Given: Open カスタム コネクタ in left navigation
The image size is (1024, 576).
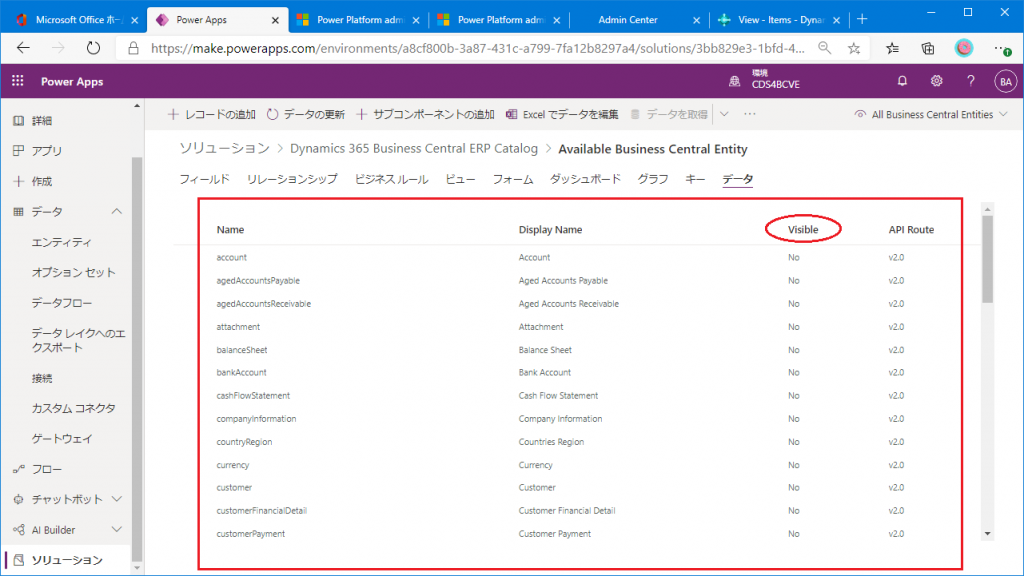Looking at the screenshot, I should click(73, 408).
